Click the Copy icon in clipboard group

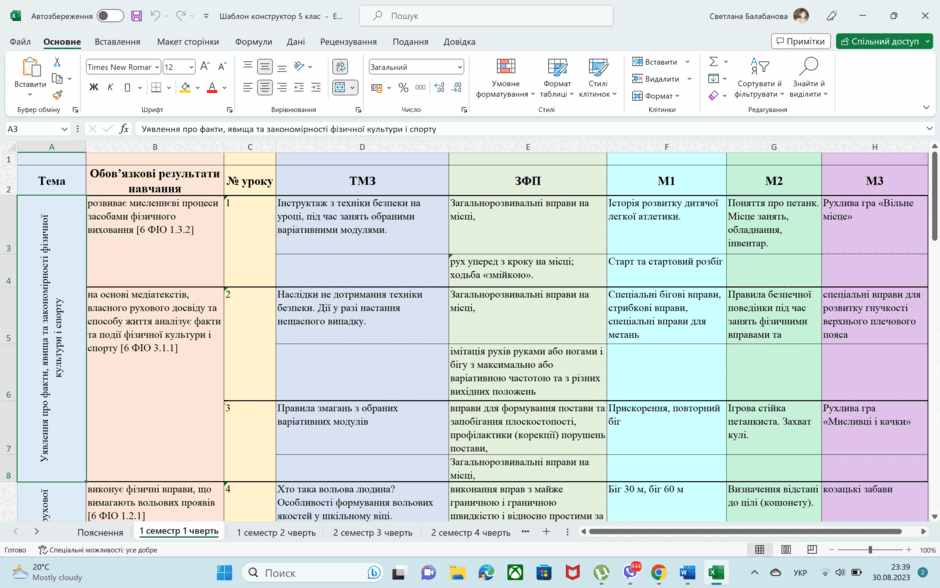tap(58, 79)
